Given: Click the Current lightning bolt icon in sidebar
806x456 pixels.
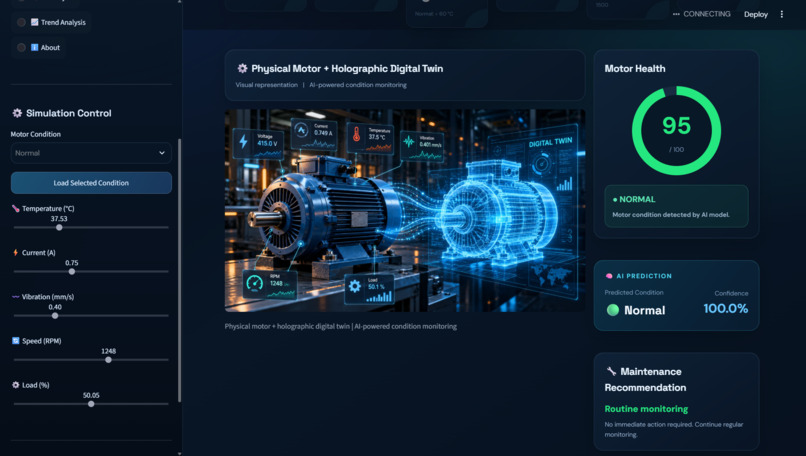Looking at the screenshot, I should [x=15, y=252].
